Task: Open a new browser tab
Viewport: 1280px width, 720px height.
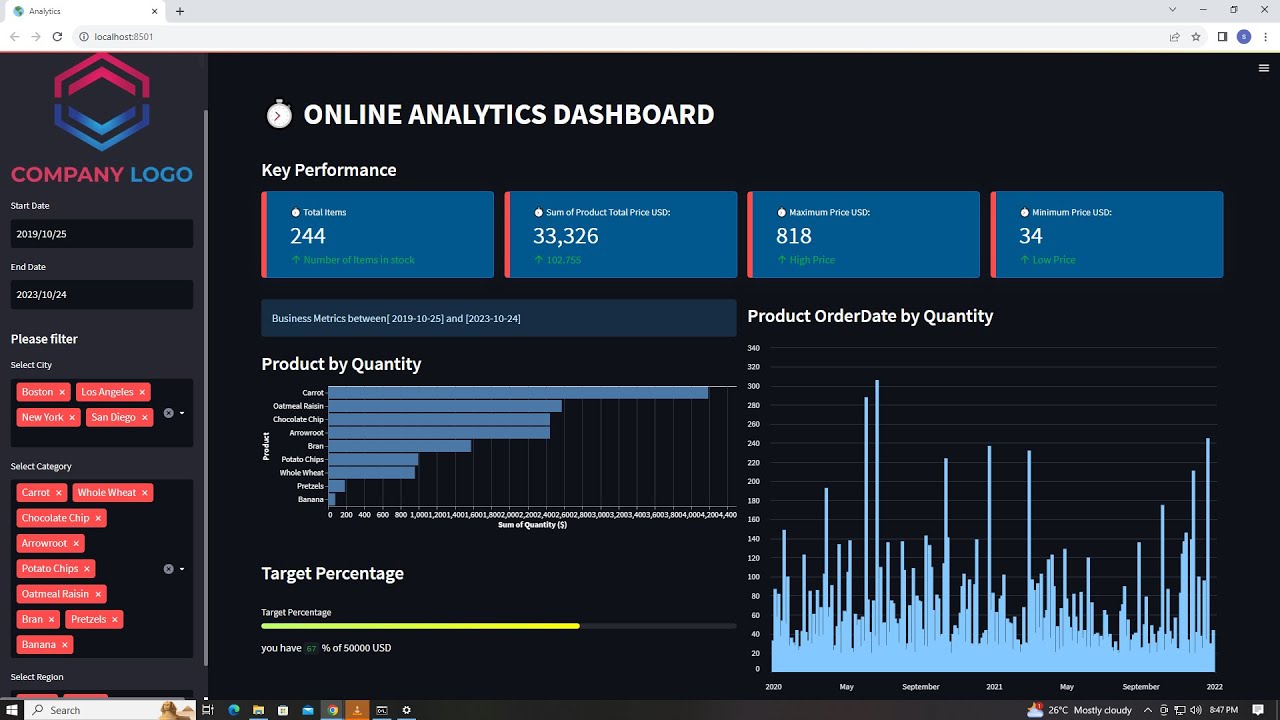Action: coord(180,11)
